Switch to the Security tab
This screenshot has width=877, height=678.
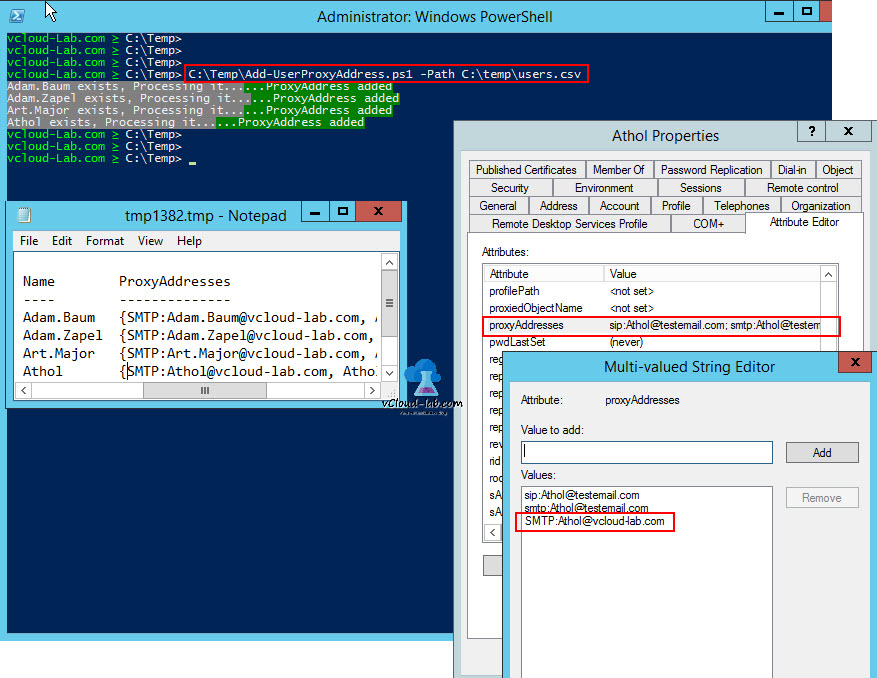(x=509, y=187)
